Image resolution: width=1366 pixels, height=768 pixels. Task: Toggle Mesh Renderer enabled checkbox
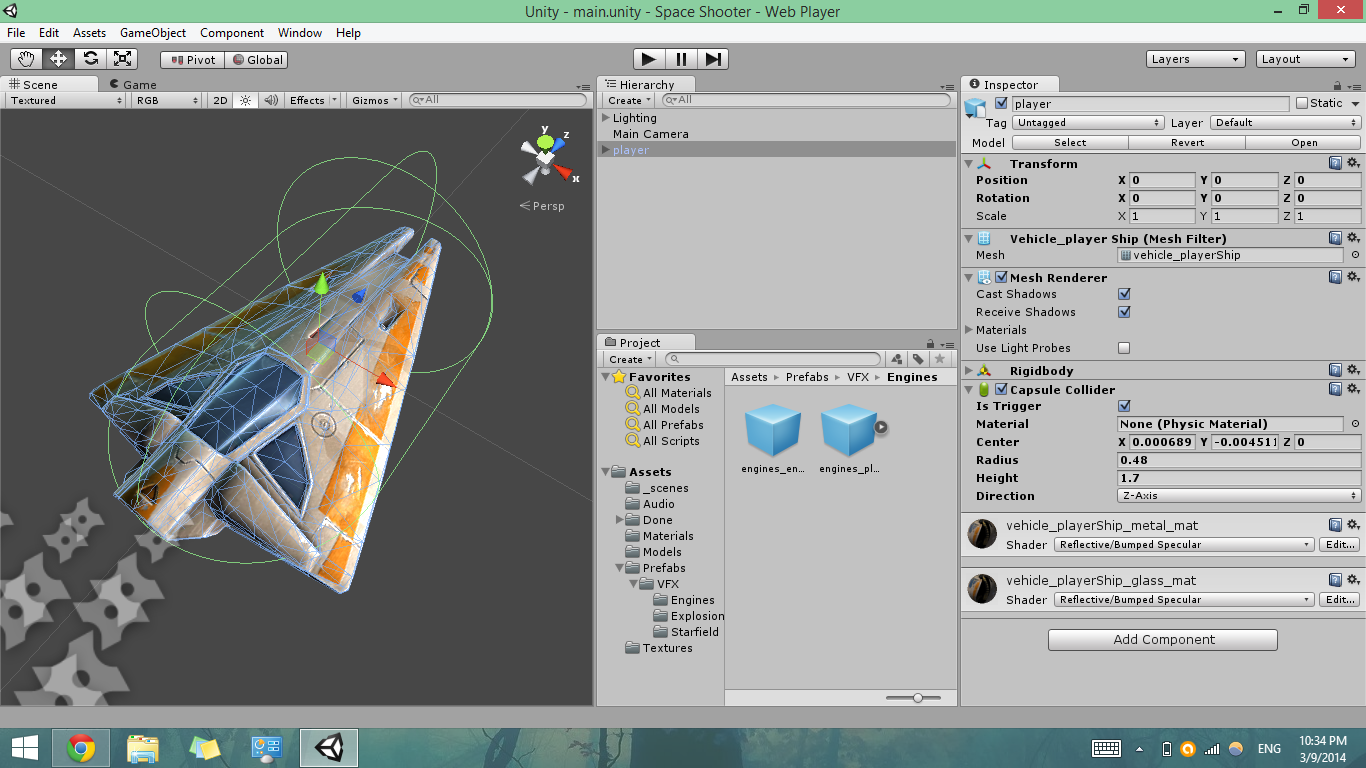[x=1001, y=277]
